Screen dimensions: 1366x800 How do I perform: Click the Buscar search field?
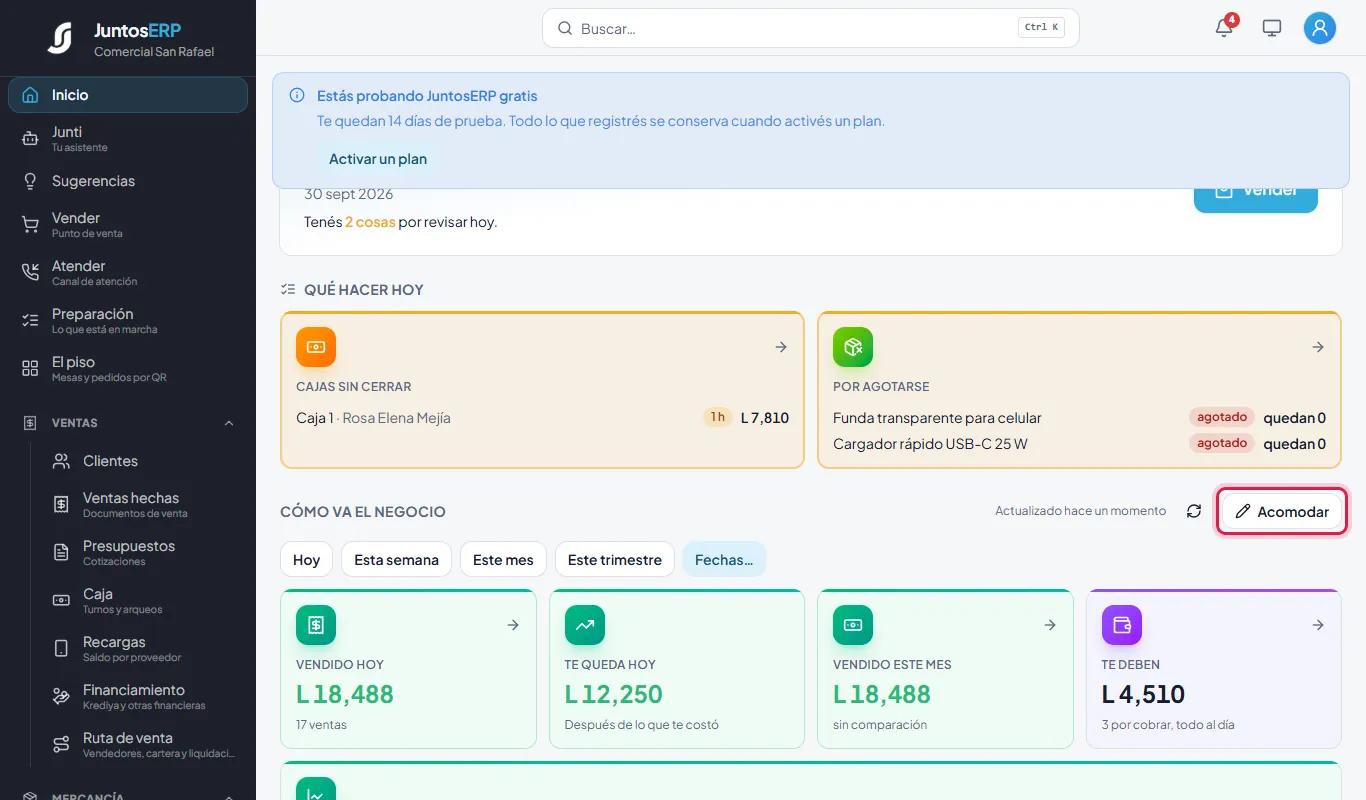point(811,28)
